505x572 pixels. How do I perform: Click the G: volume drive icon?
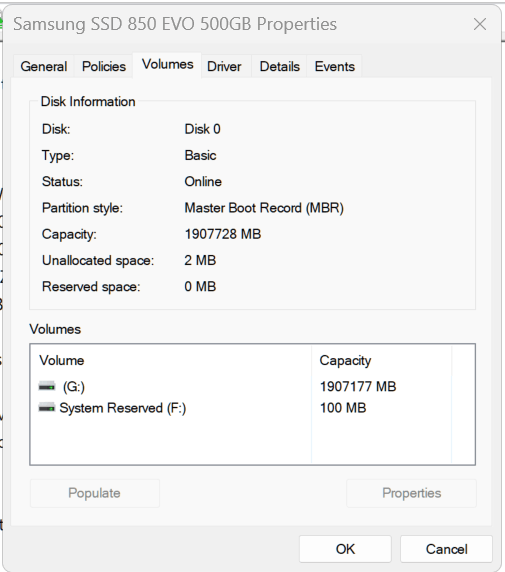47,386
